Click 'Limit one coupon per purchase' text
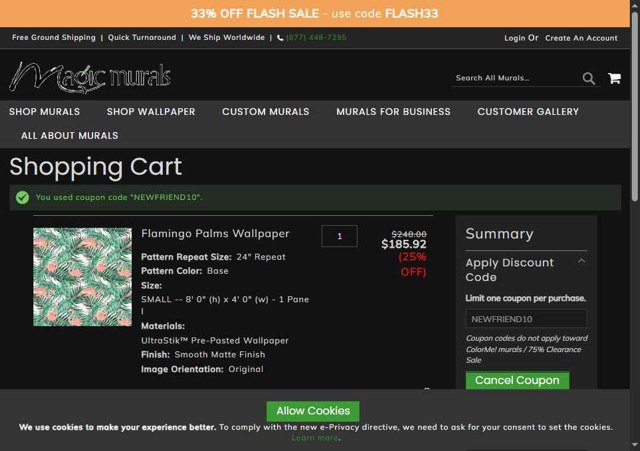The image size is (640, 451). pos(526,298)
